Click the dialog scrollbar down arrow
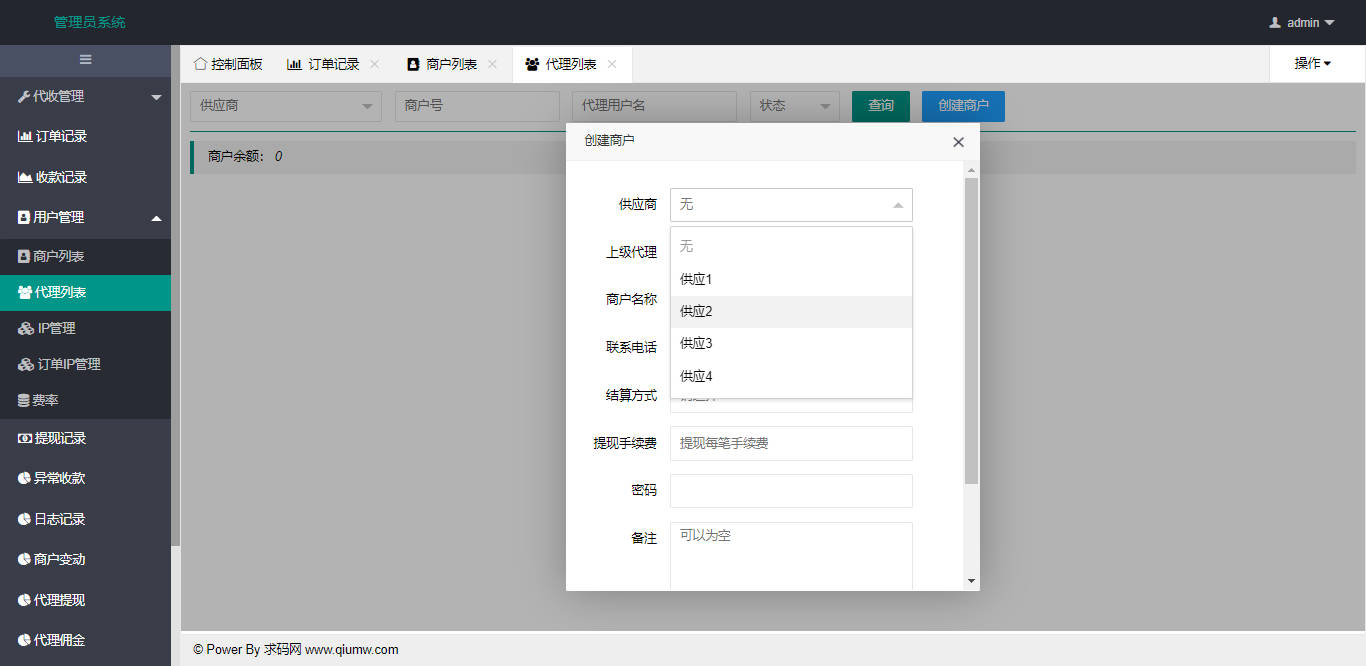Image resolution: width=1366 pixels, height=666 pixels. pos(971,581)
